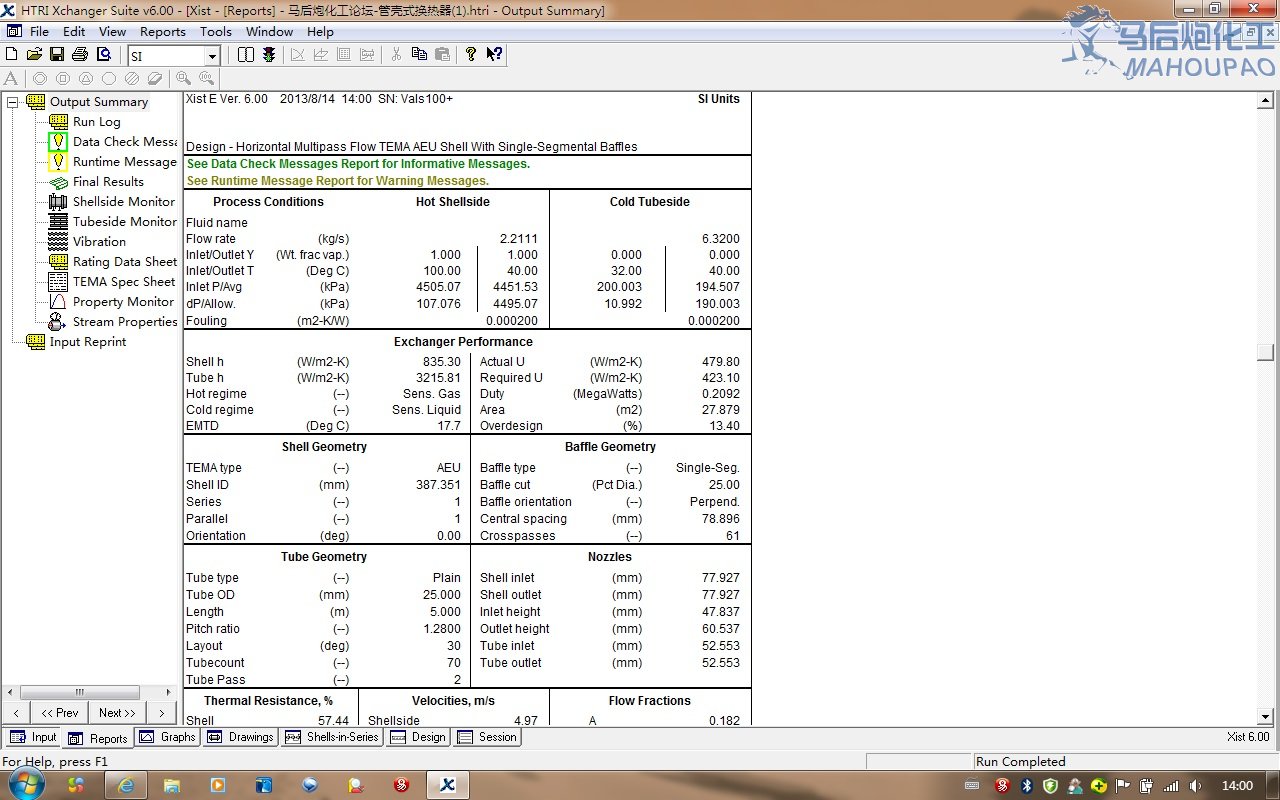Click the tree panel horizontal scrollbar thumb

point(80,692)
